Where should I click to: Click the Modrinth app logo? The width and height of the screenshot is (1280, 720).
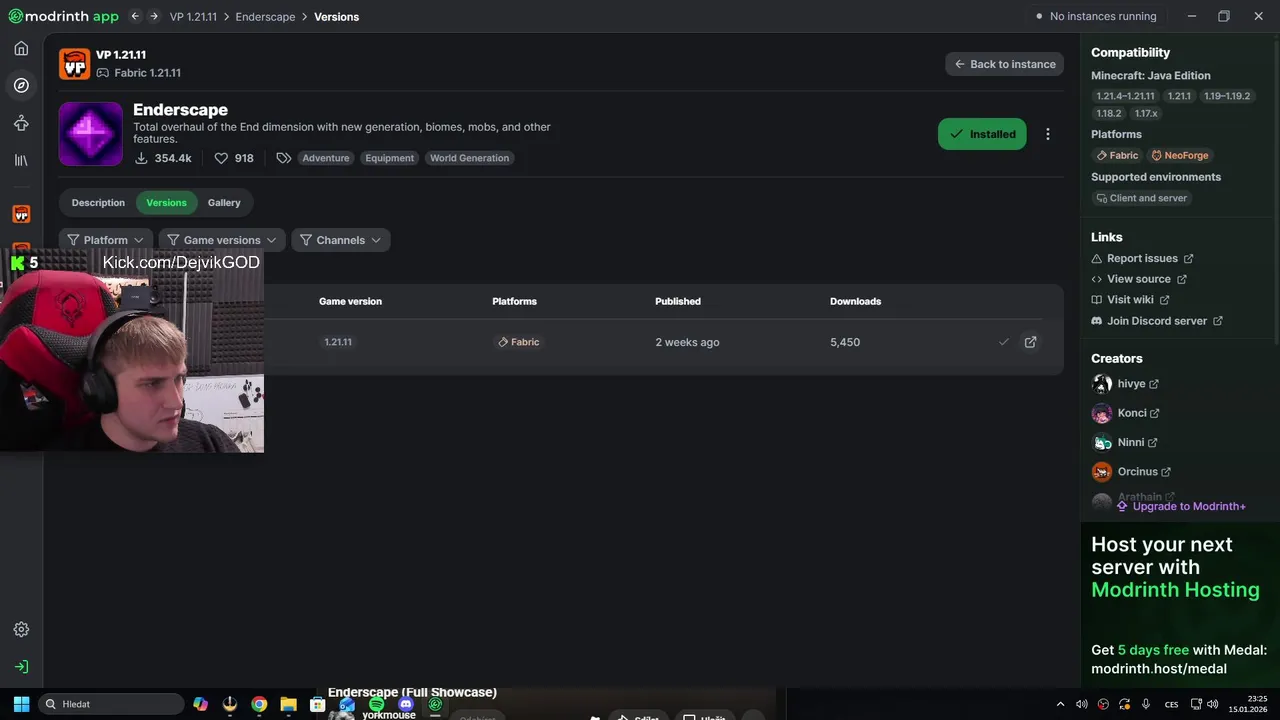click(63, 16)
